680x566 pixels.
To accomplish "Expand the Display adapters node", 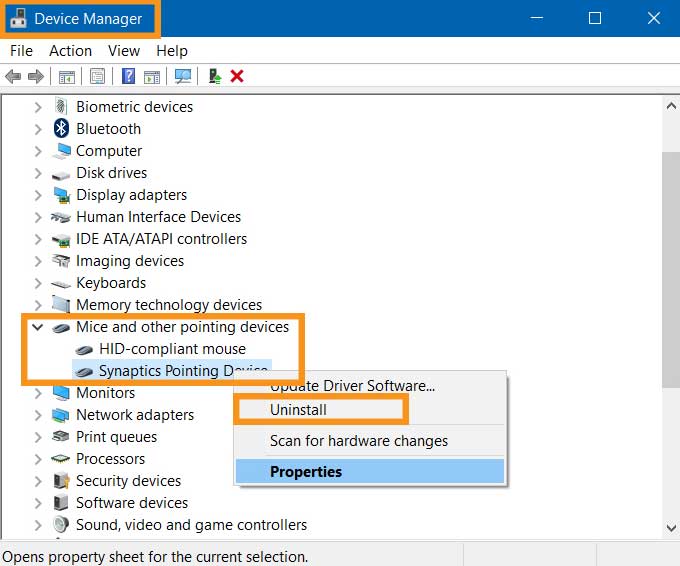I will (38, 195).
